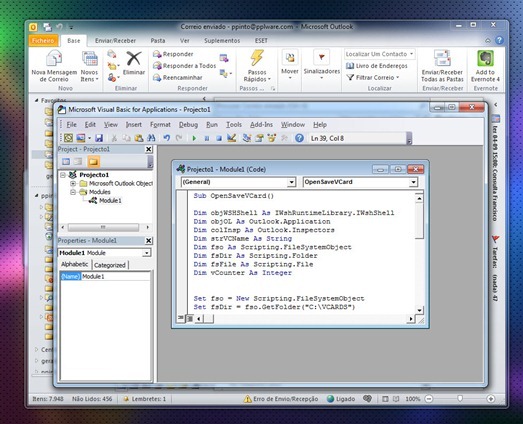Click Outlook zoom slider in status bar
The height and width of the screenshot is (424, 523).
tap(460, 398)
